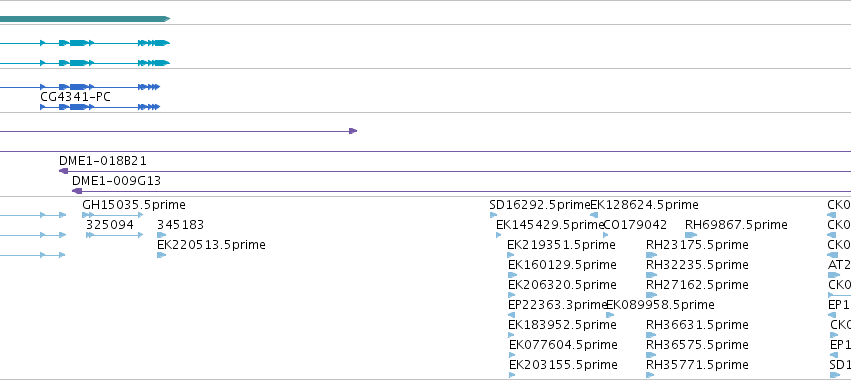The image size is (851, 380).
Task: Click the left arrowhead beneath the DME1-018B21 label
Action: 63,171
